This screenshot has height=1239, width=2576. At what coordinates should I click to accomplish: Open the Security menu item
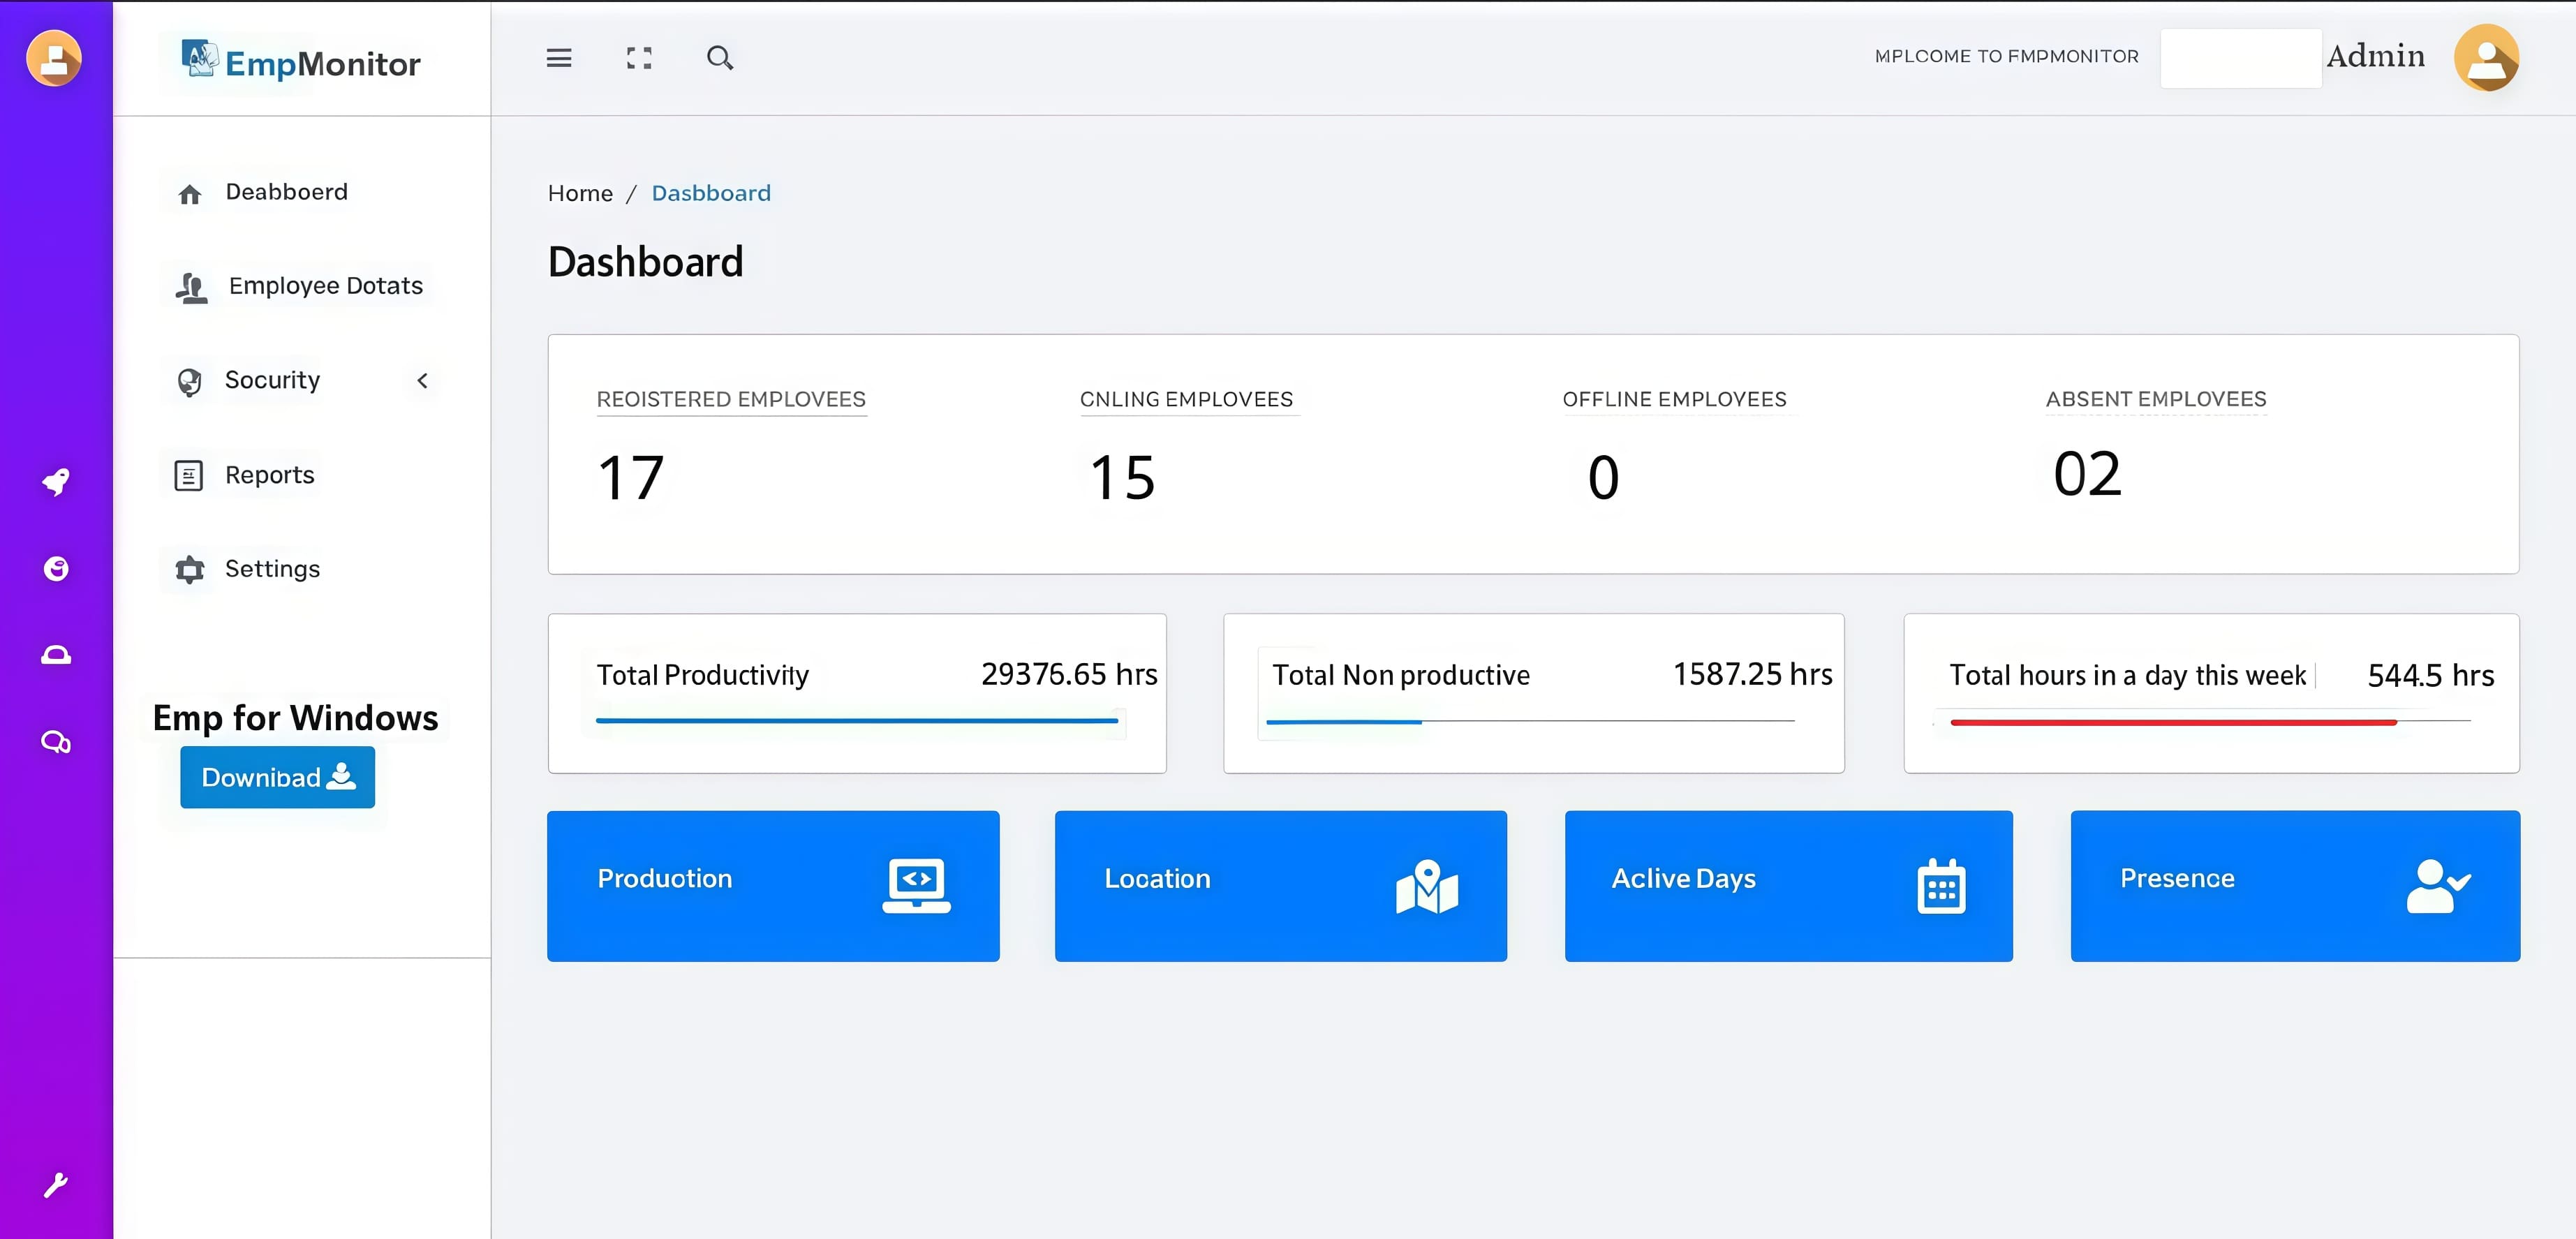[272, 380]
